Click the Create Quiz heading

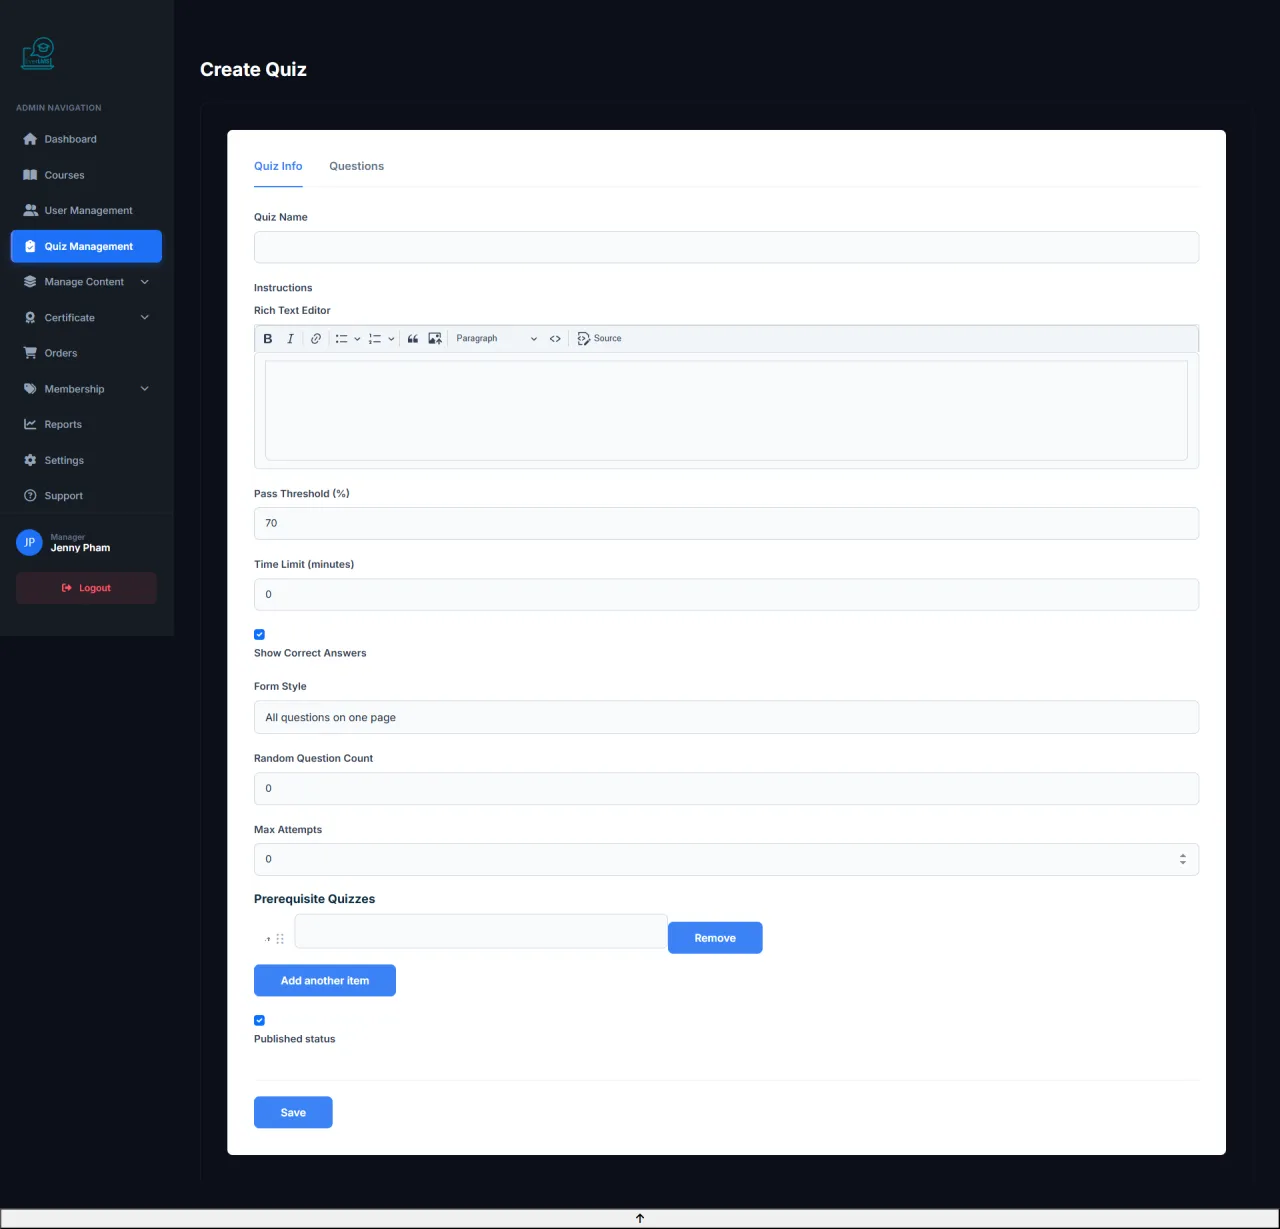(253, 69)
